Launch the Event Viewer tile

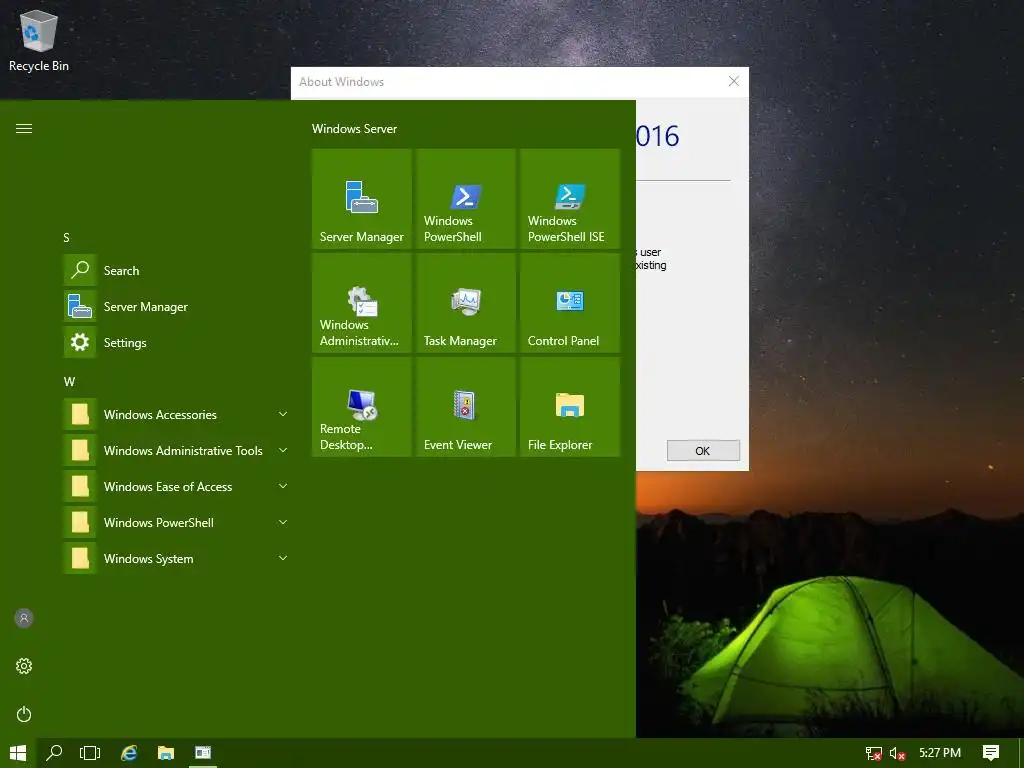tap(466, 406)
